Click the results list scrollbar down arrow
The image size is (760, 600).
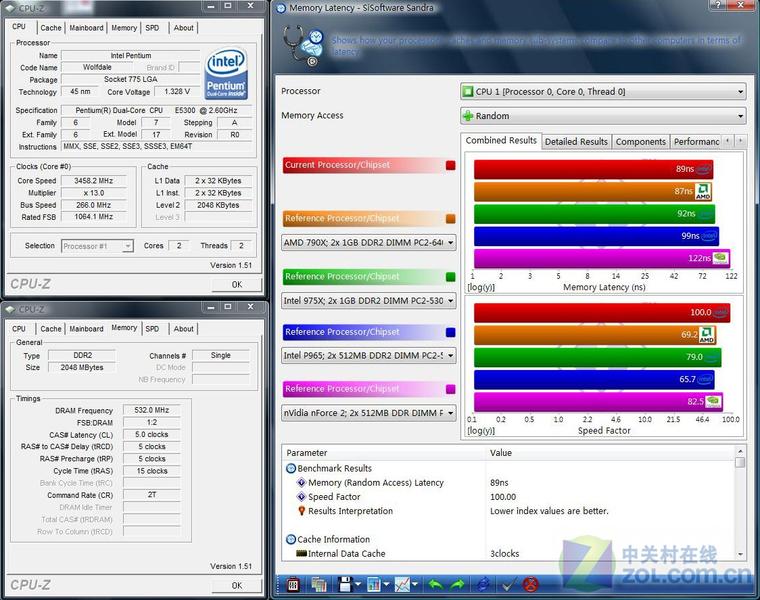[740, 554]
